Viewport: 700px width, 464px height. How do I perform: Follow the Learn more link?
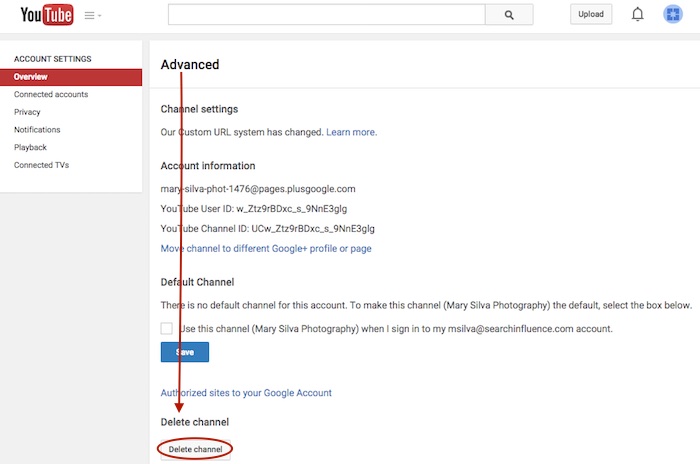(x=351, y=132)
